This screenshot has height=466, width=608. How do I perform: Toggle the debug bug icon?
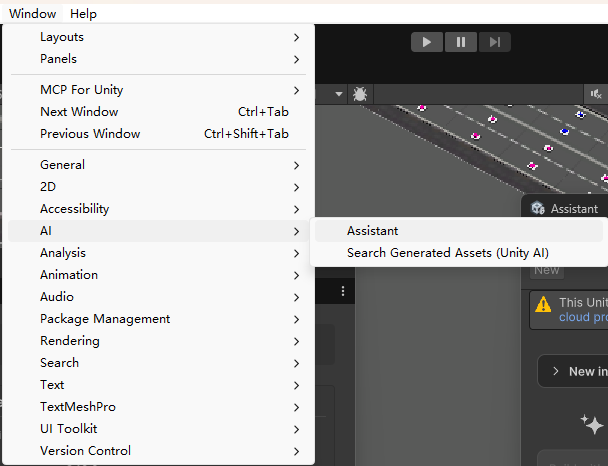coord(360,94)
